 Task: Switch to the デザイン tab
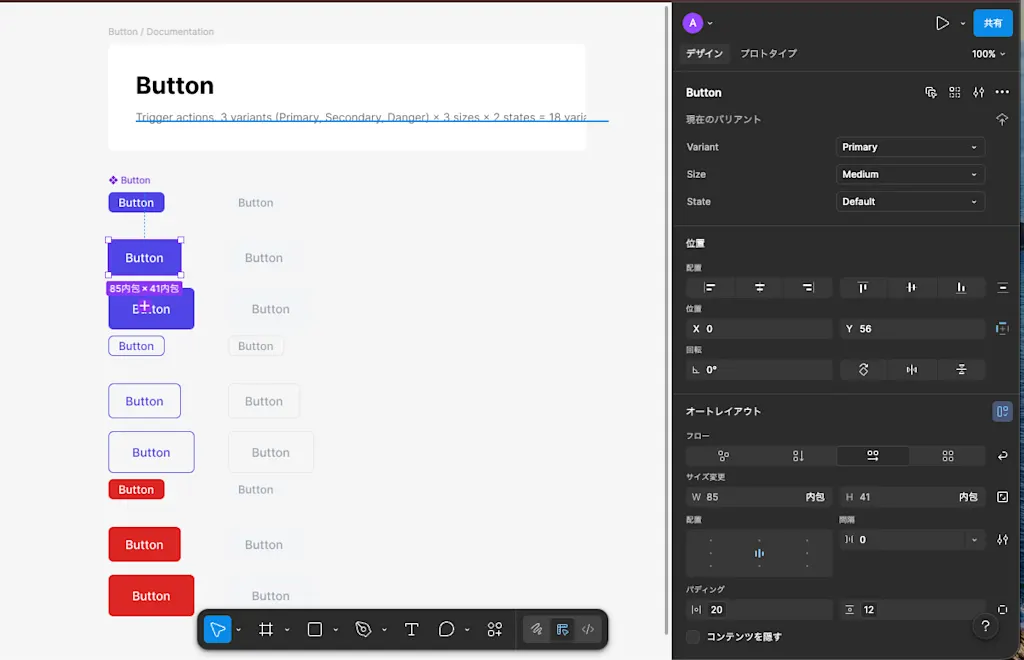704,54
